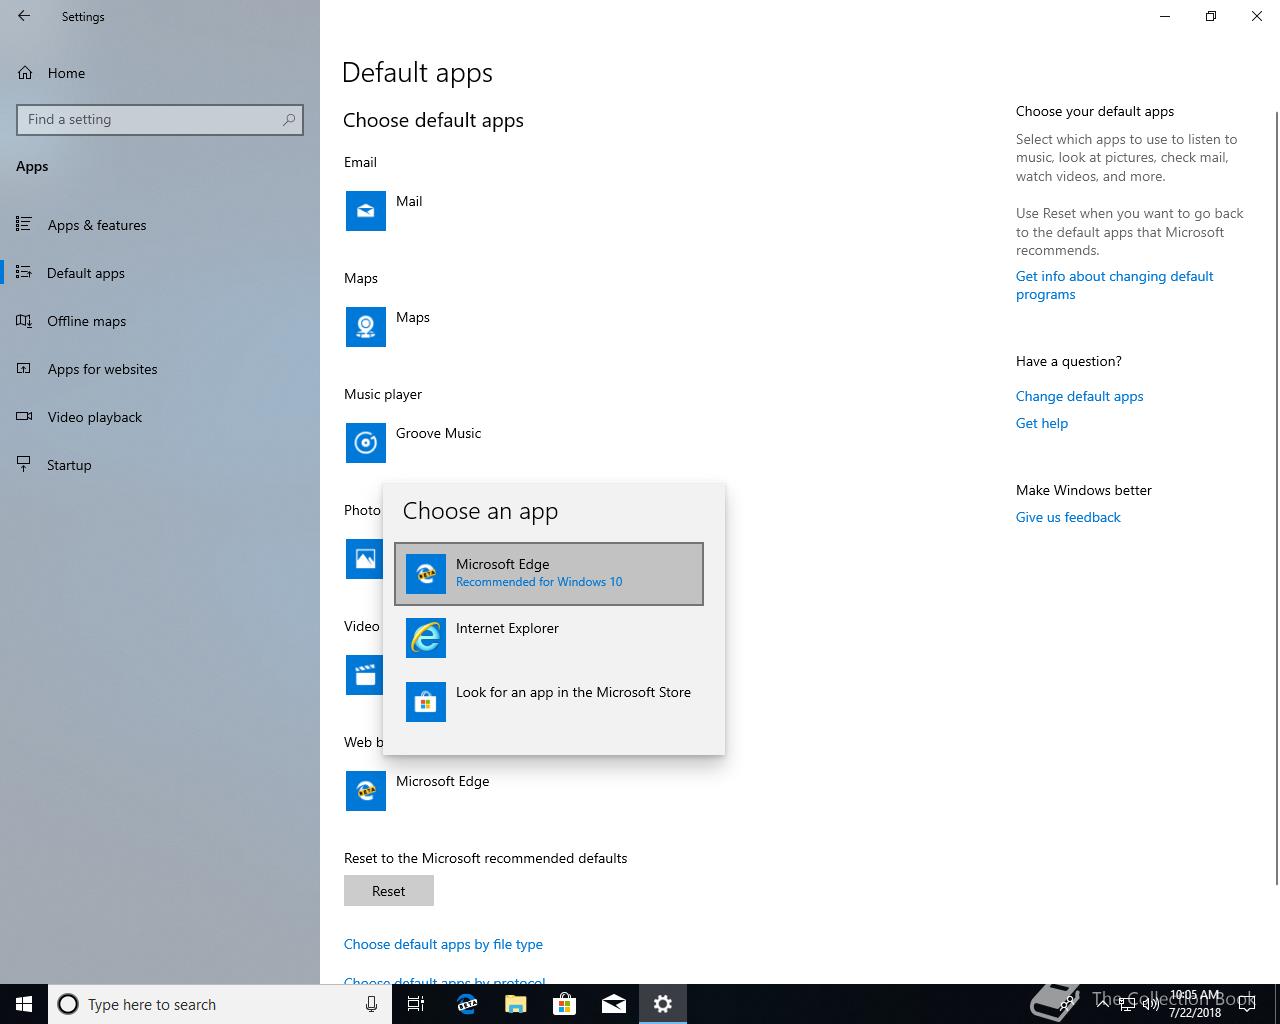Image resolution: width=1280 pixels, height=1024 pixels.
Task: Open Get info about changing default programs
Action: click(x=1114, y=285)
